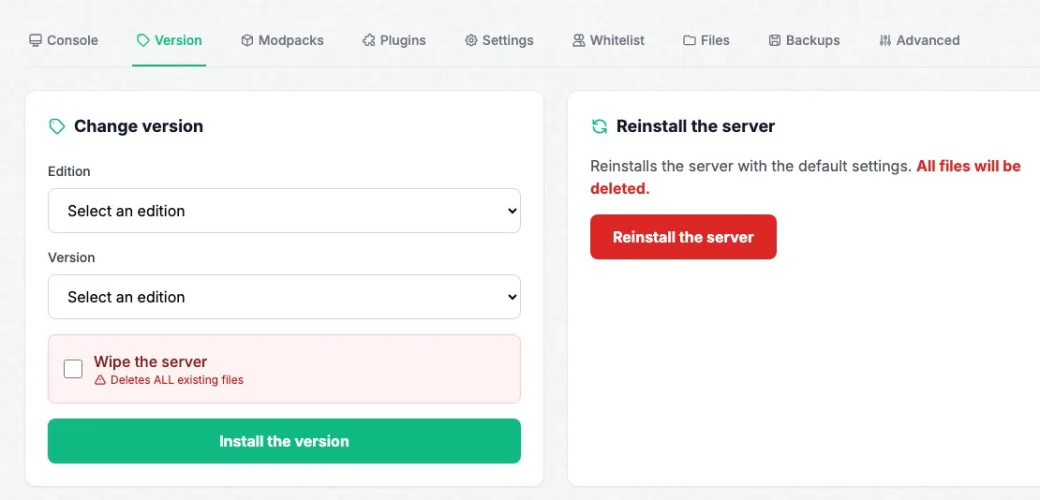Switch to the Console tab
This screenshot has height=500, width=1040.
click(64, 40)
